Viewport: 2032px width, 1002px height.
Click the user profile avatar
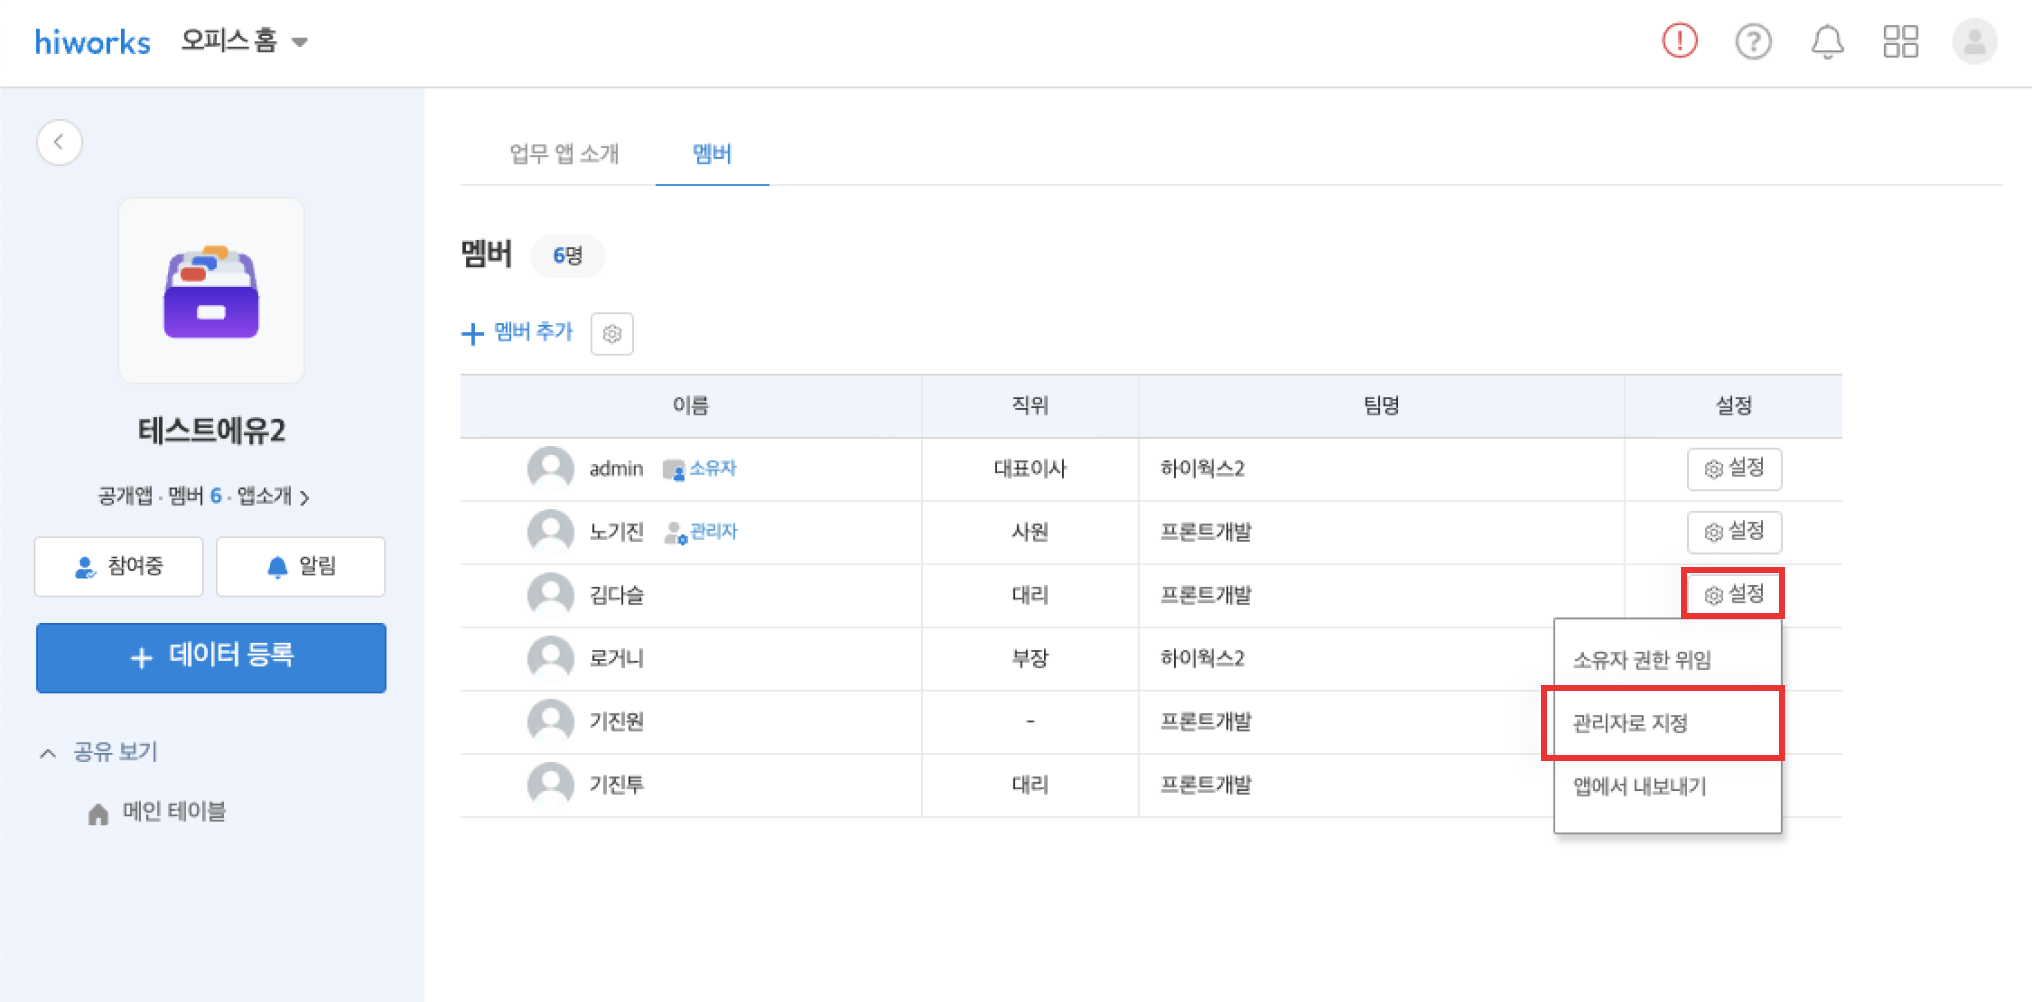tap(1974, 42)
